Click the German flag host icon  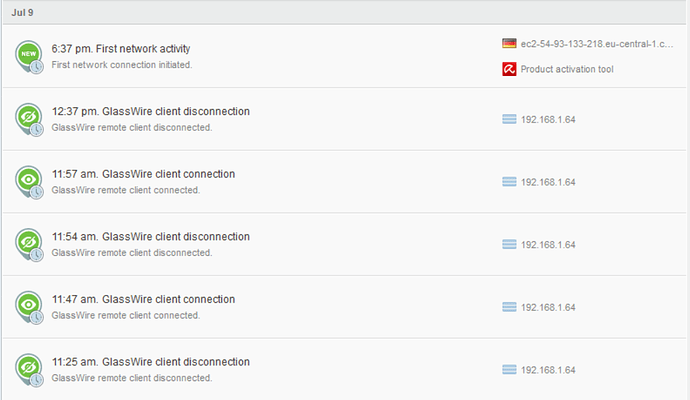(x=509, y=44)
